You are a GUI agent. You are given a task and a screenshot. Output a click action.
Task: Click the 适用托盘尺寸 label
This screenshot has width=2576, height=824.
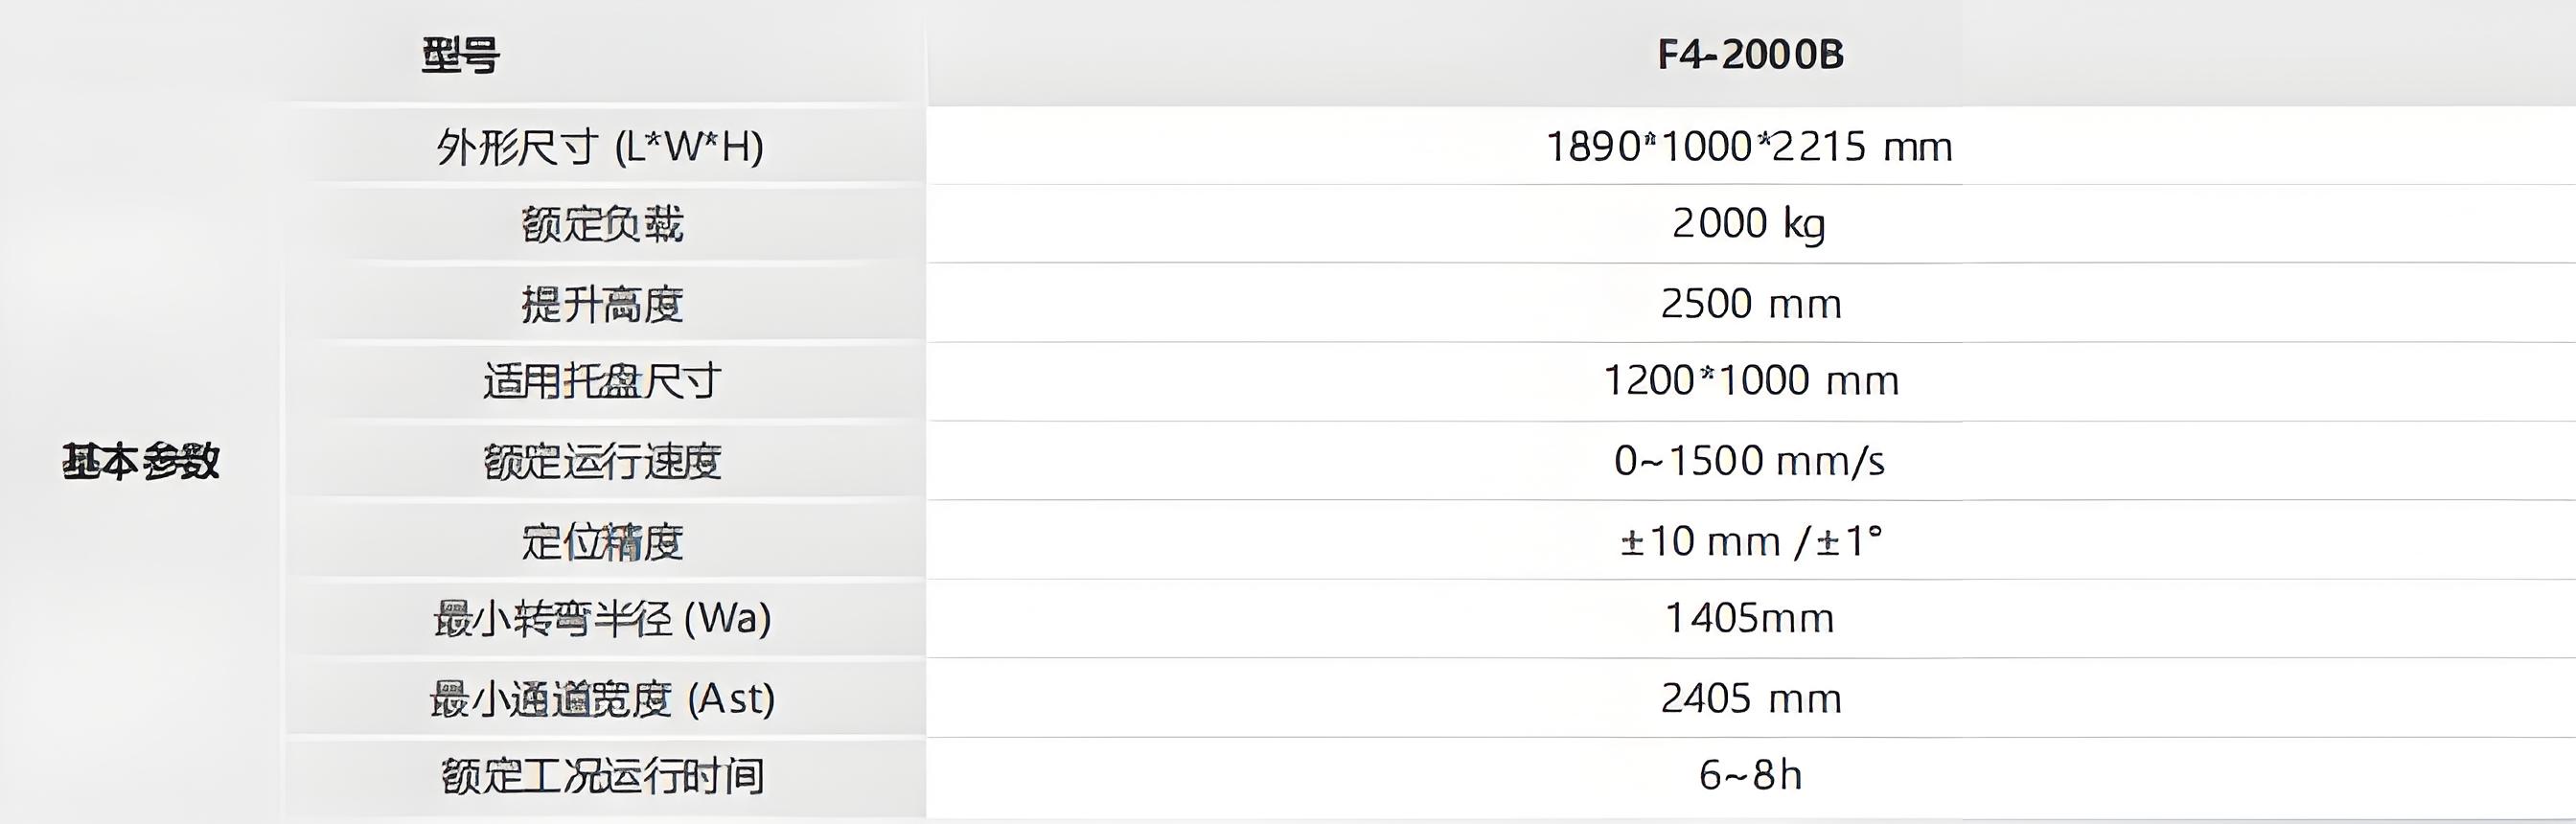602,381
